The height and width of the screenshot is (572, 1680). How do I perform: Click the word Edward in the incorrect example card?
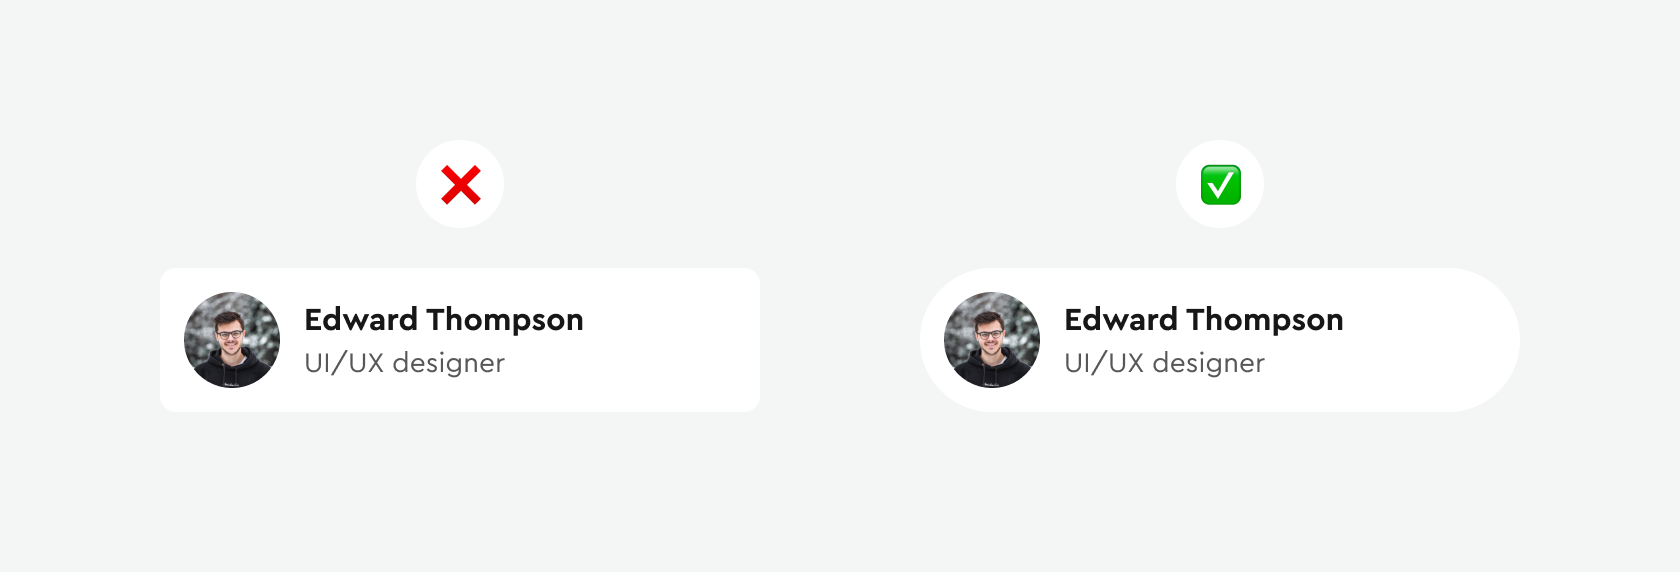pos(361,320)
